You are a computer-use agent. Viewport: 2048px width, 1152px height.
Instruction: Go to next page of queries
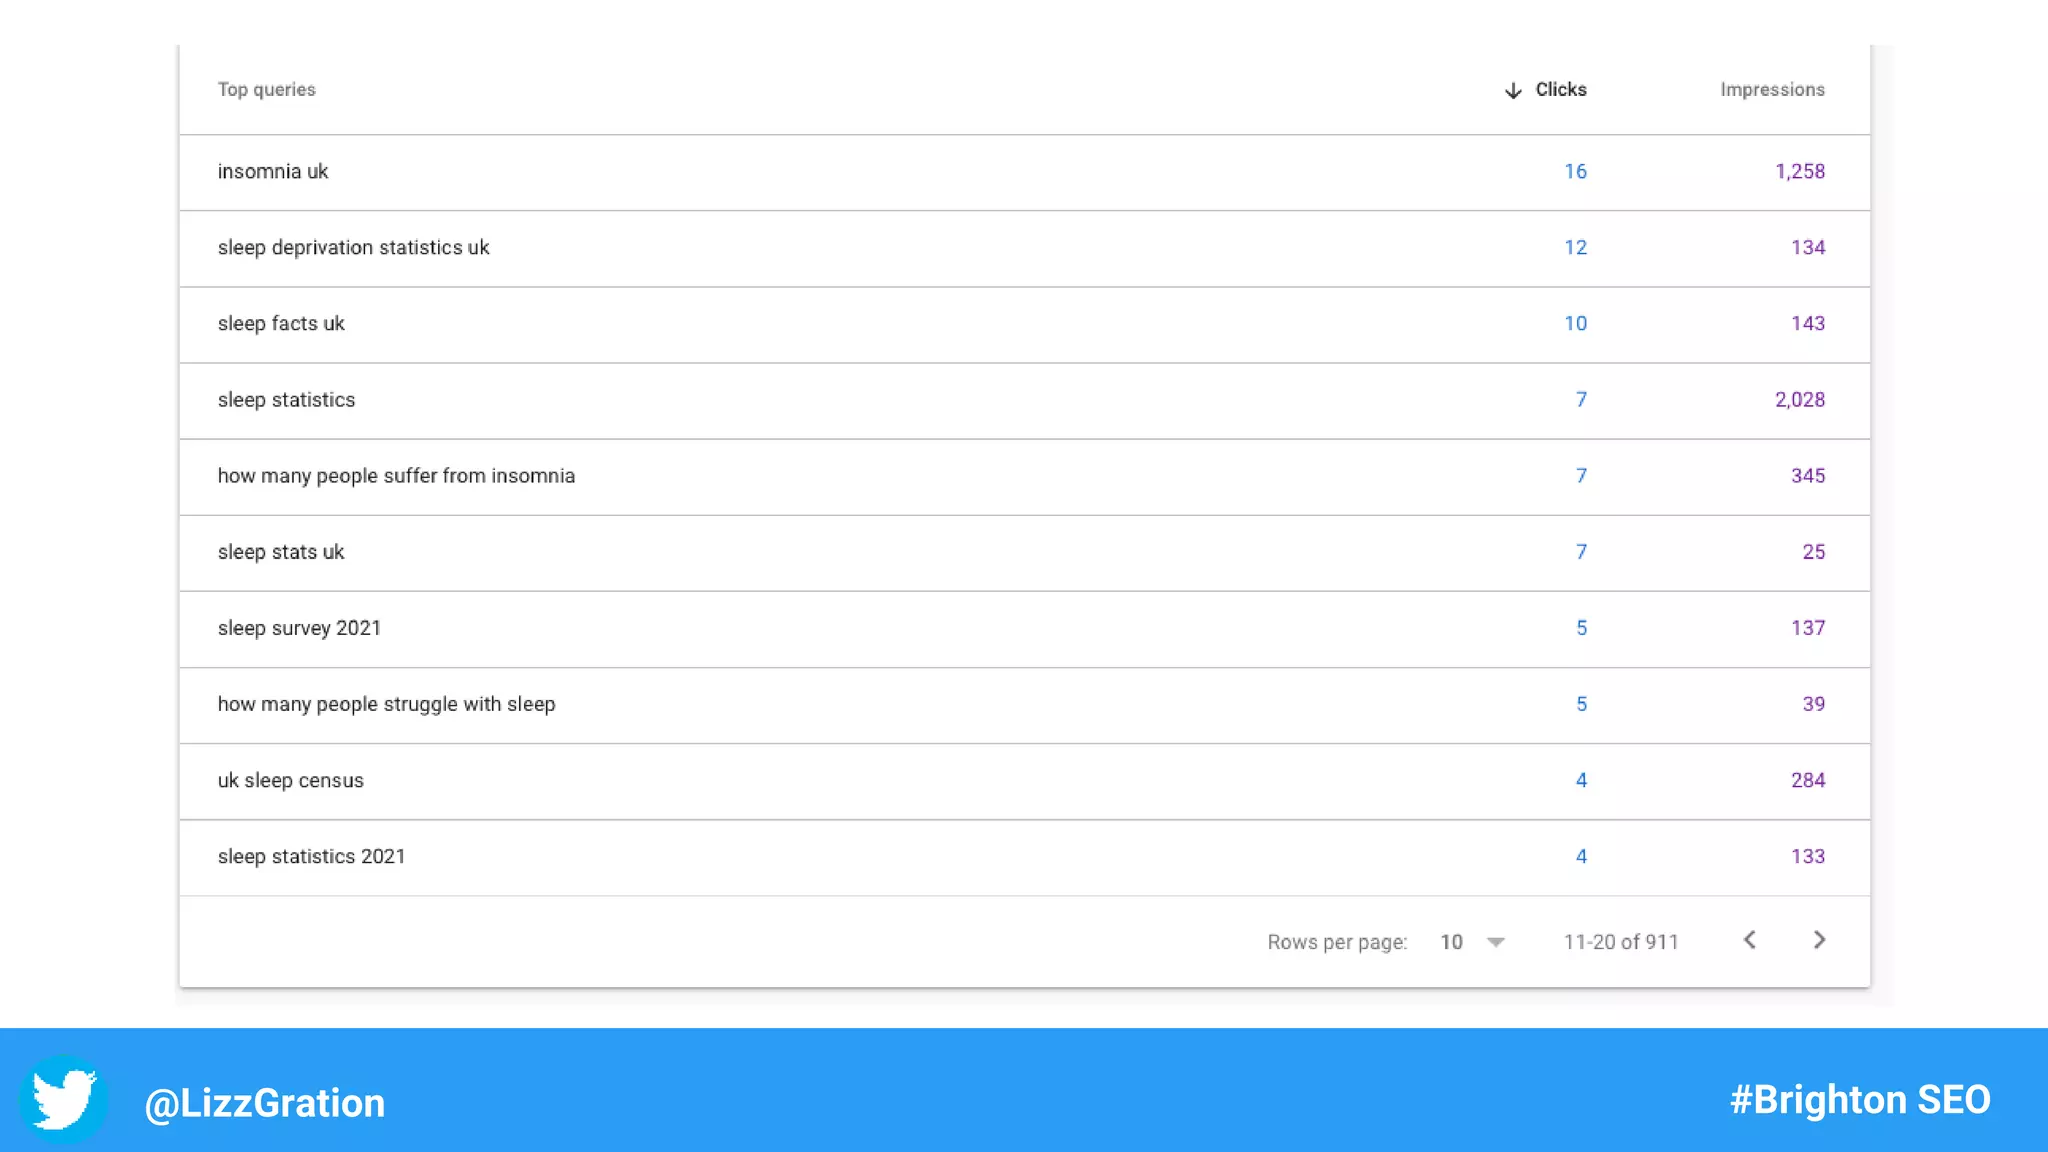(1819, 940)
